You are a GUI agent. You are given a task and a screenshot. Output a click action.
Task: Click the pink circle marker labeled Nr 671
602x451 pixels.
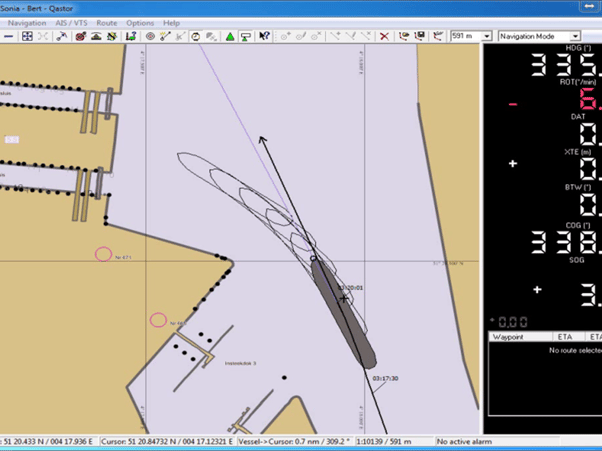[x=103, y=255]
